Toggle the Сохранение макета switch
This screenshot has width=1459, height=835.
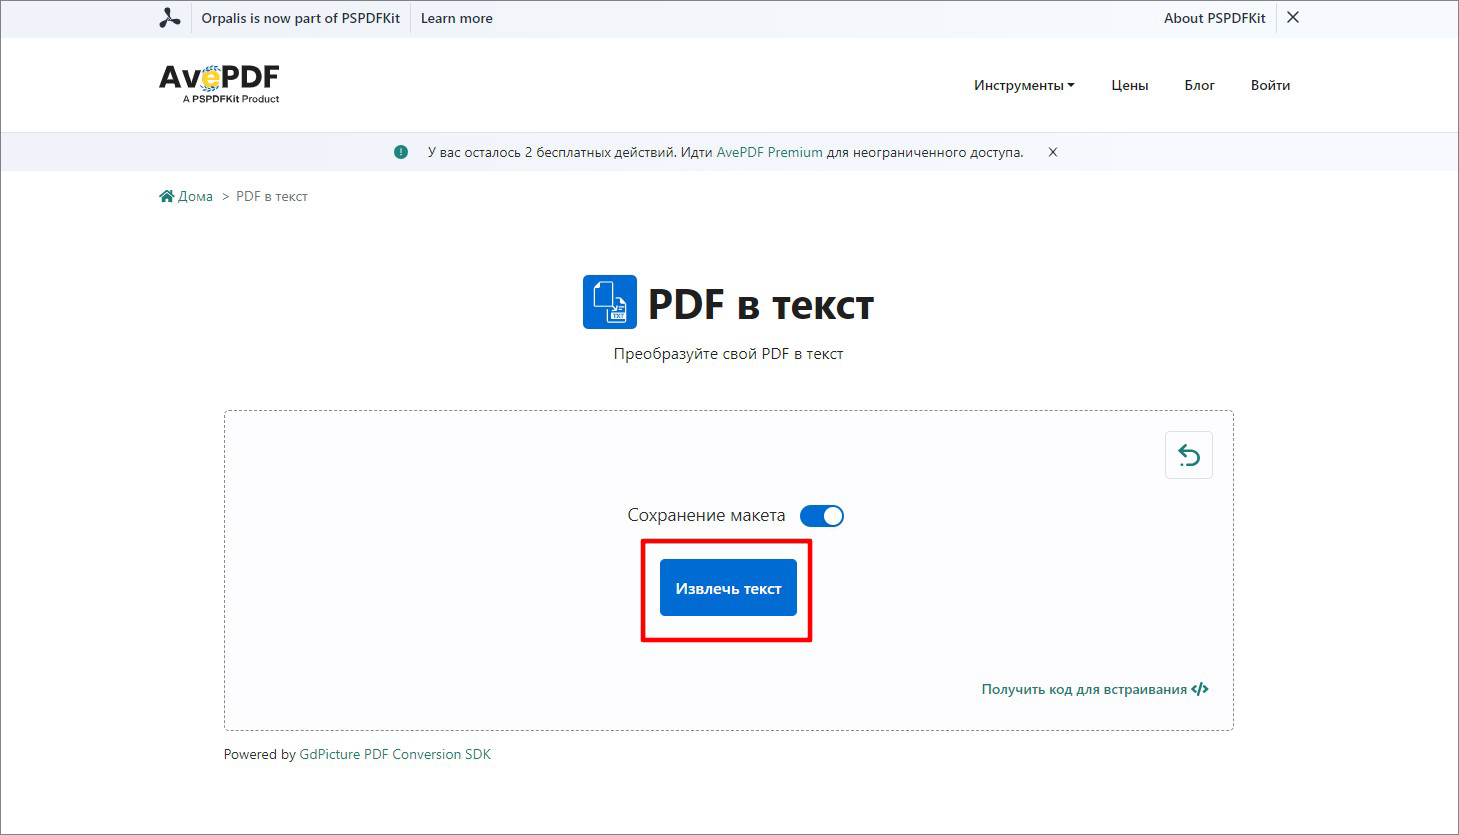click(x=822, y=516)
